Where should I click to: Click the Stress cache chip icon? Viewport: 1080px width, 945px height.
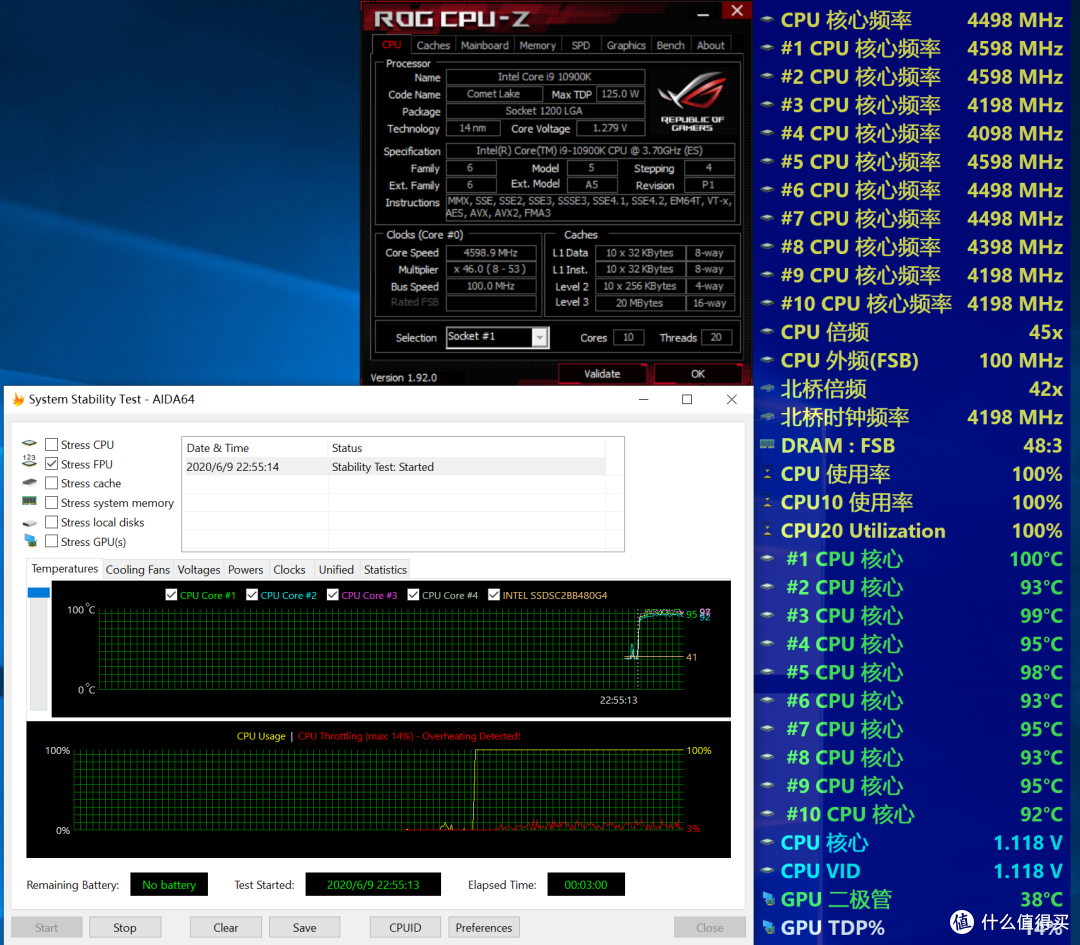point(30,482)
